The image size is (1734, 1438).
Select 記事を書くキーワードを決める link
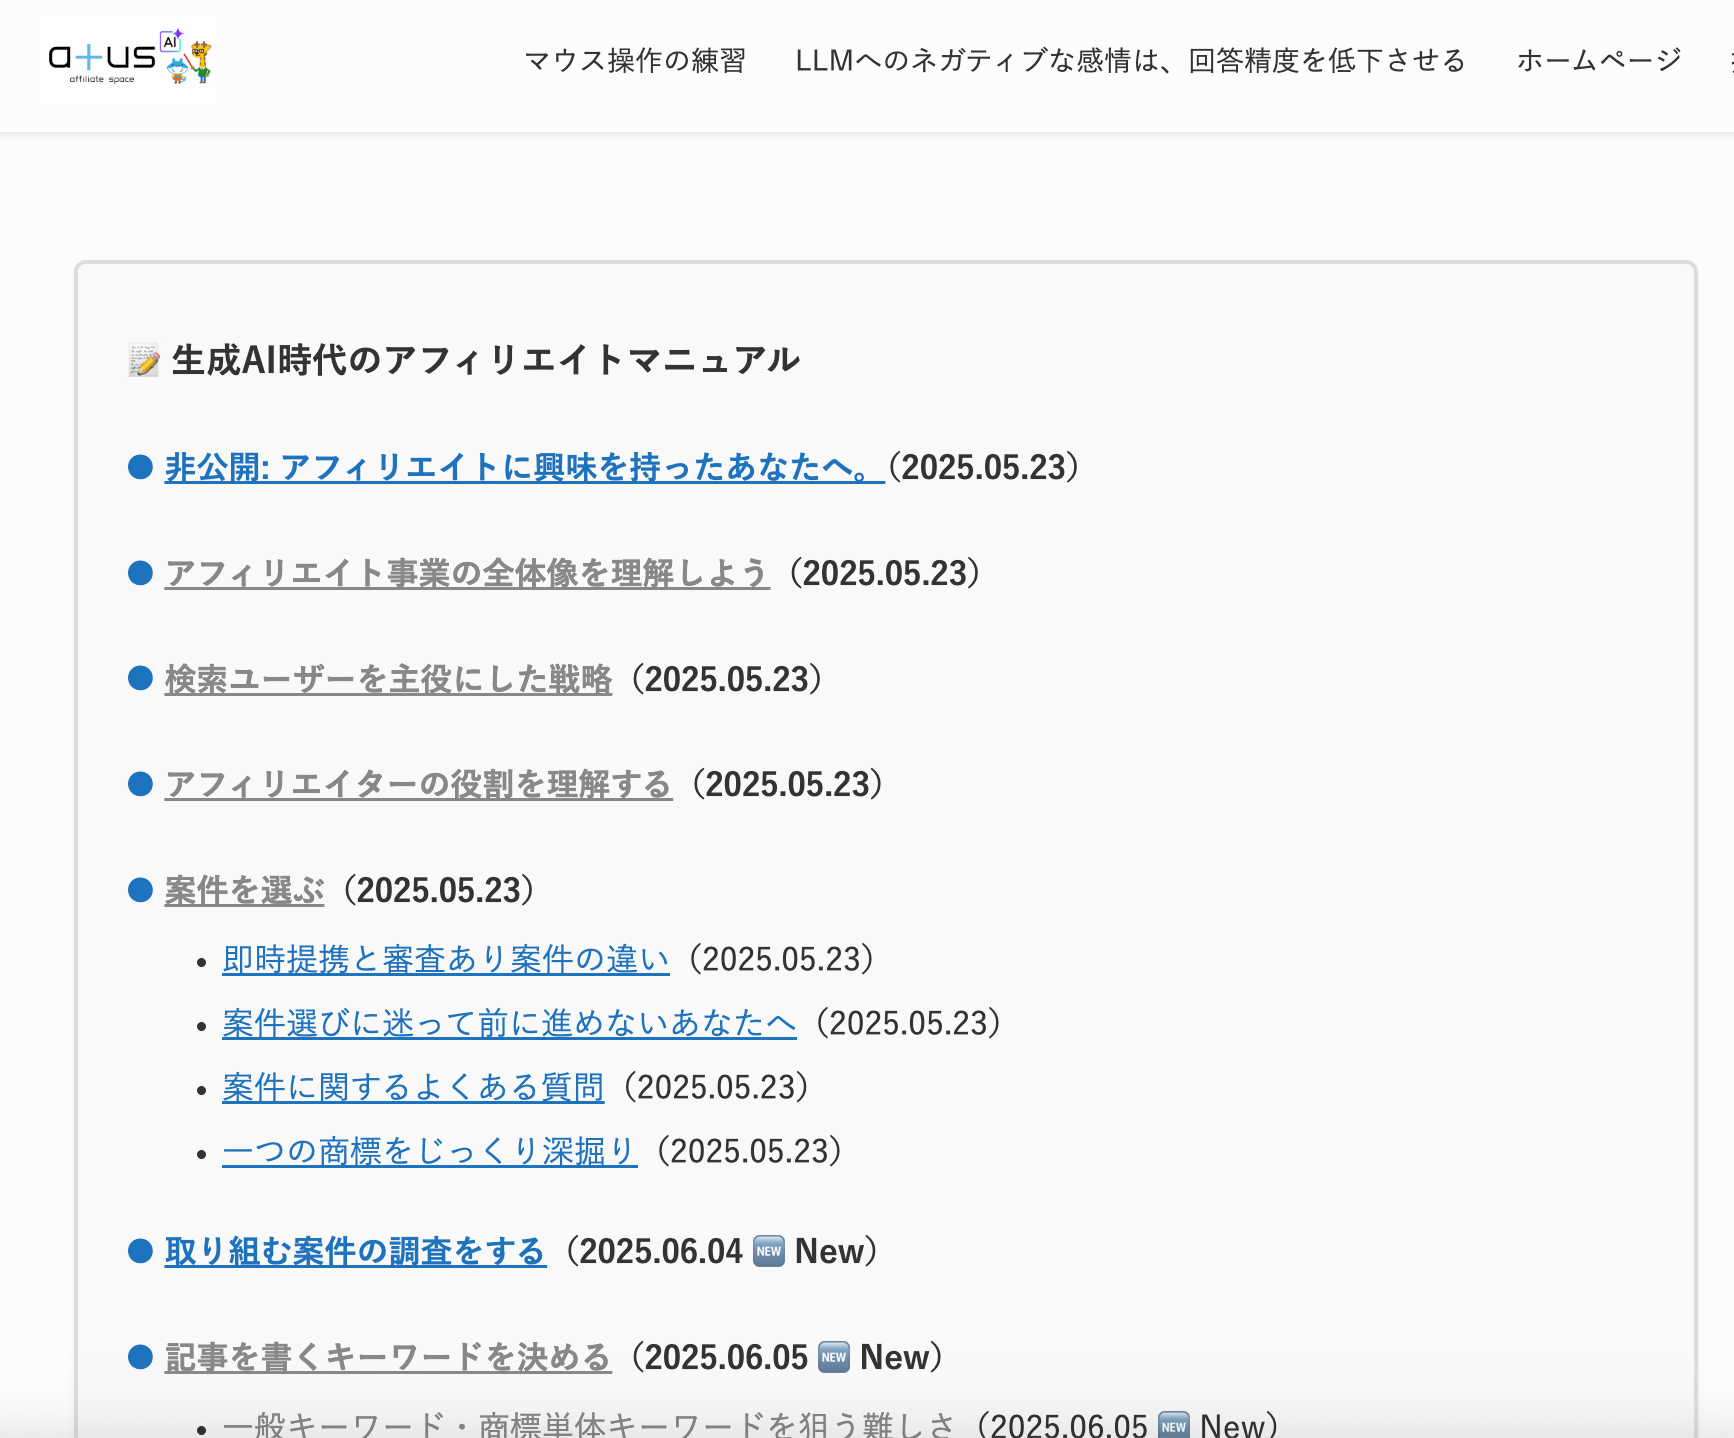pos(388,1358)
